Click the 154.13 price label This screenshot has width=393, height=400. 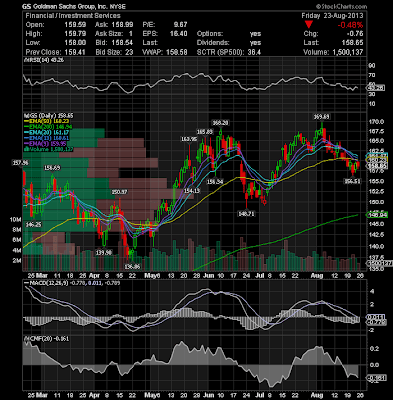point(191,191)
